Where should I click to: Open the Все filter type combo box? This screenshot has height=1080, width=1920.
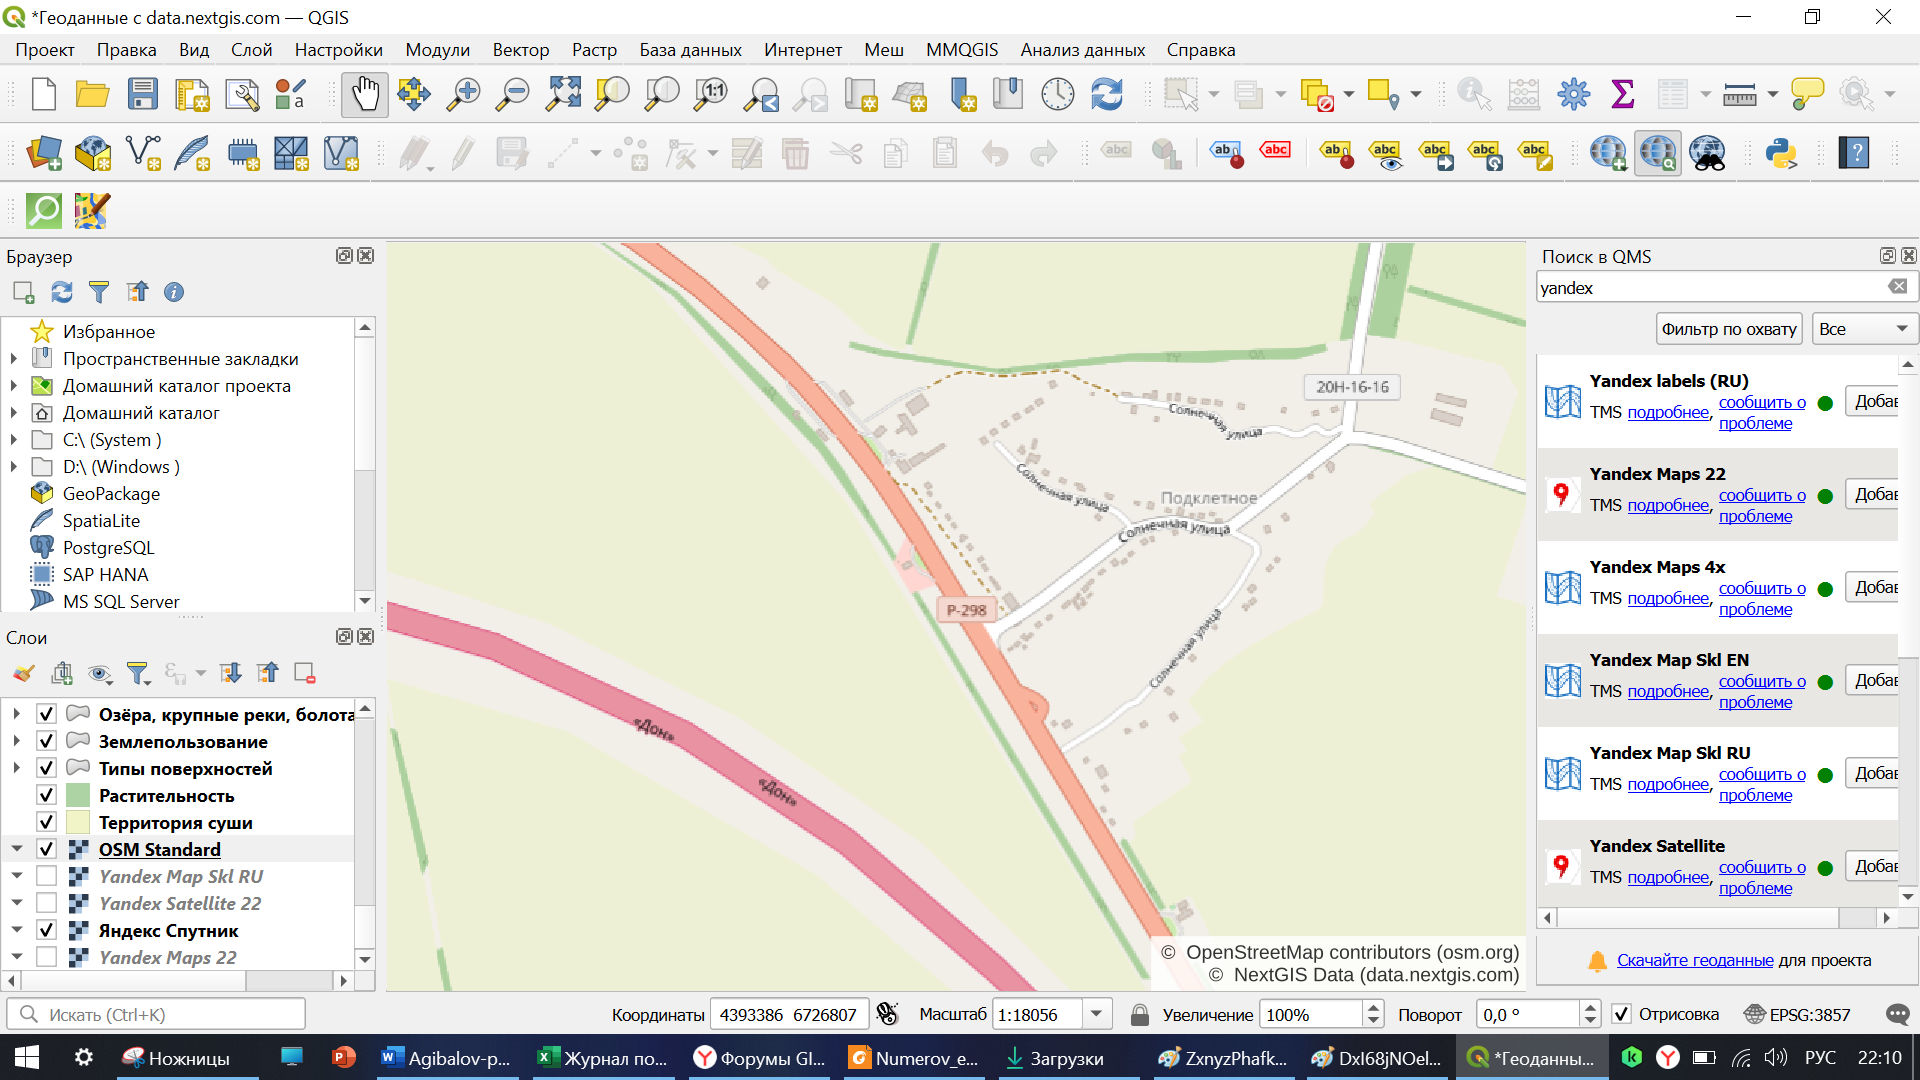click(1863, 329)
